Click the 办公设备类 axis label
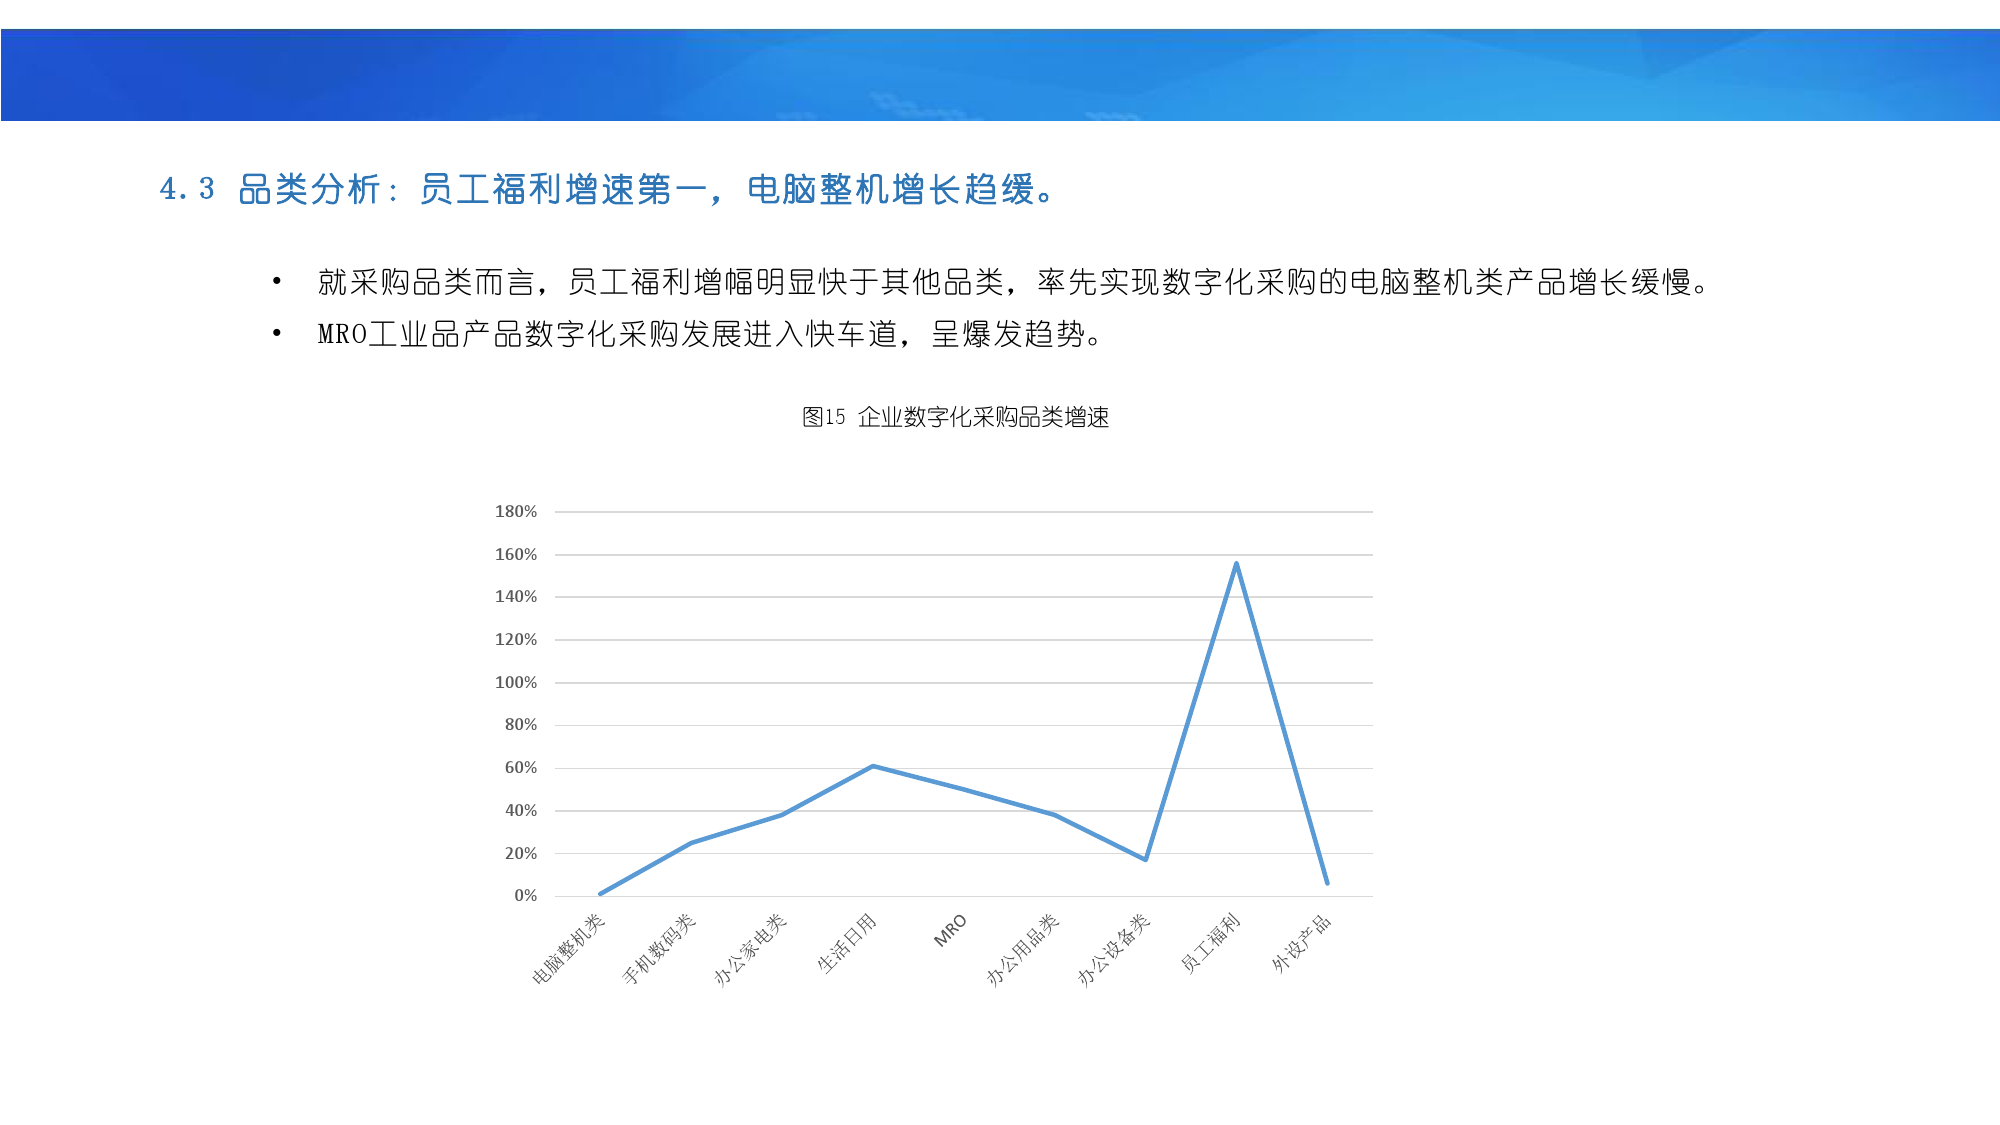2000x1125 pixels. [x=1113, y=949]
